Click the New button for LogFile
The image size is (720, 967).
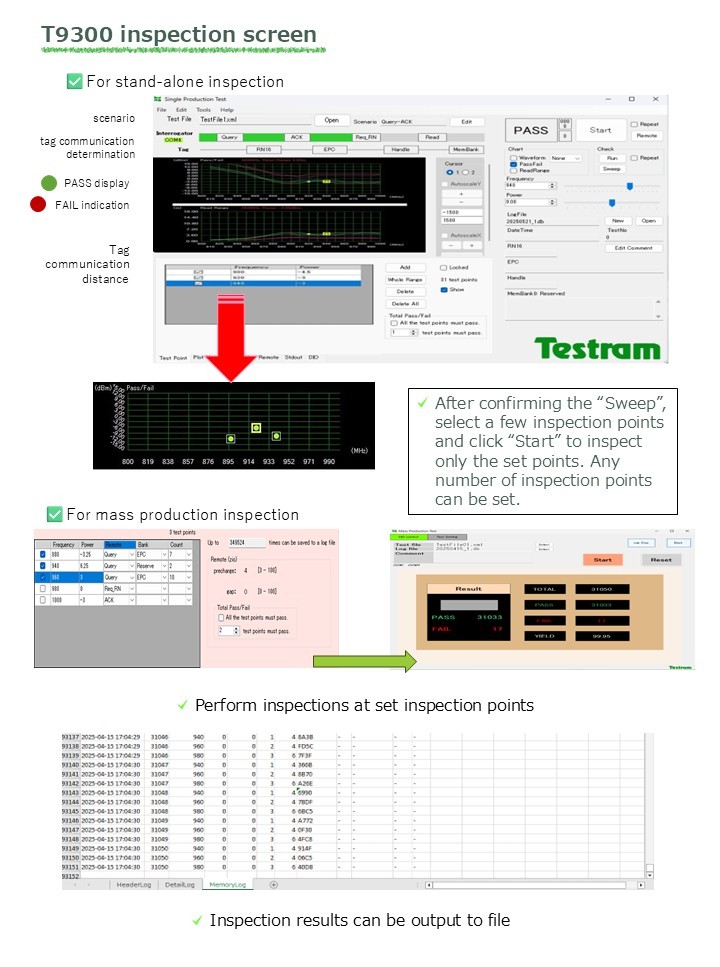tap(618, 221)
